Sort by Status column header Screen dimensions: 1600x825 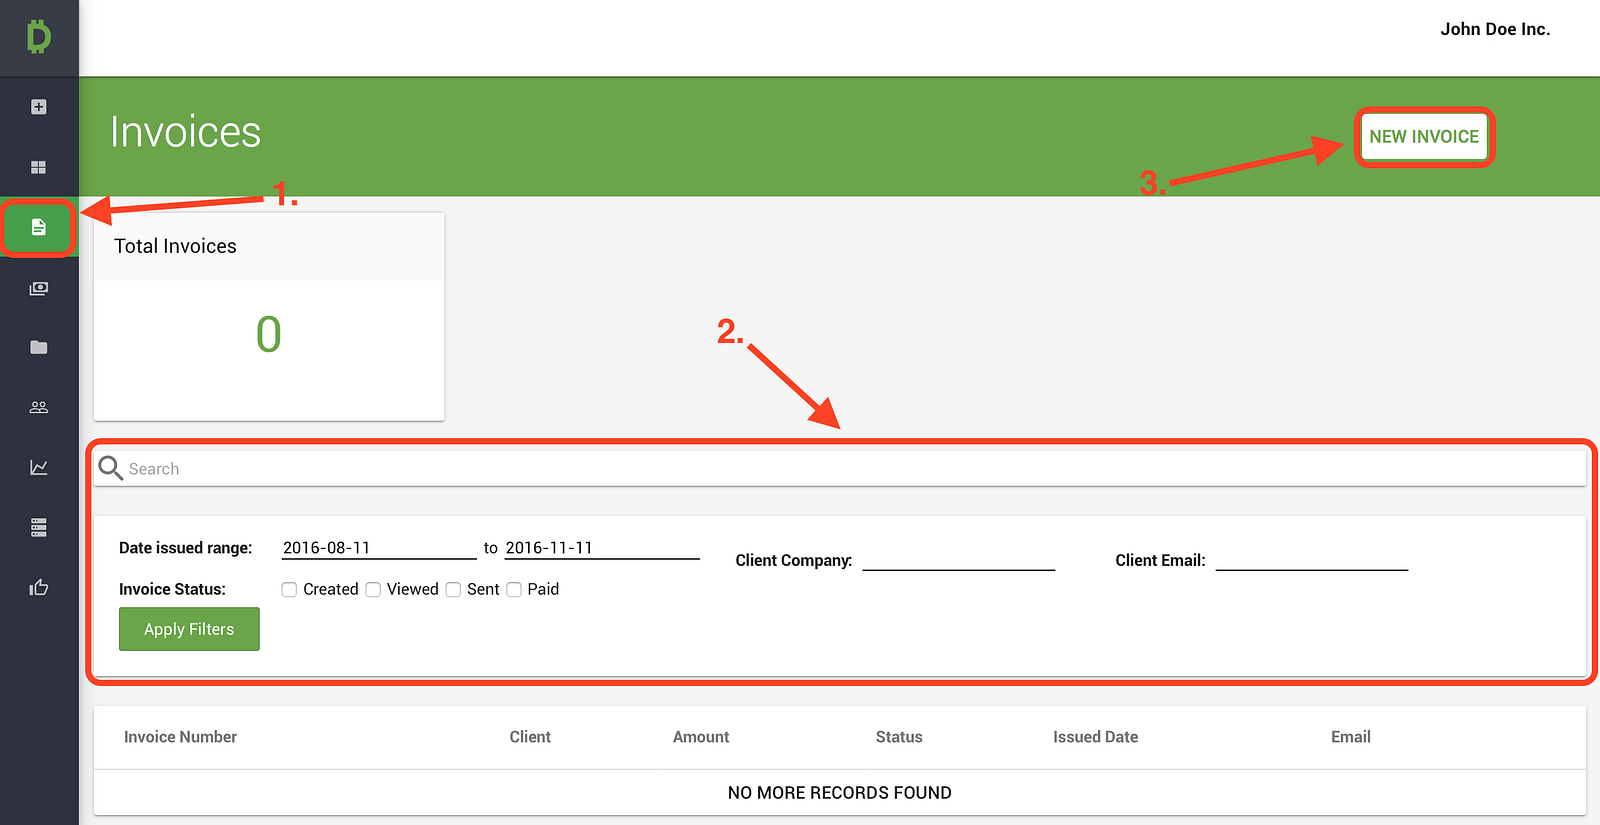[x=899, y=737]
